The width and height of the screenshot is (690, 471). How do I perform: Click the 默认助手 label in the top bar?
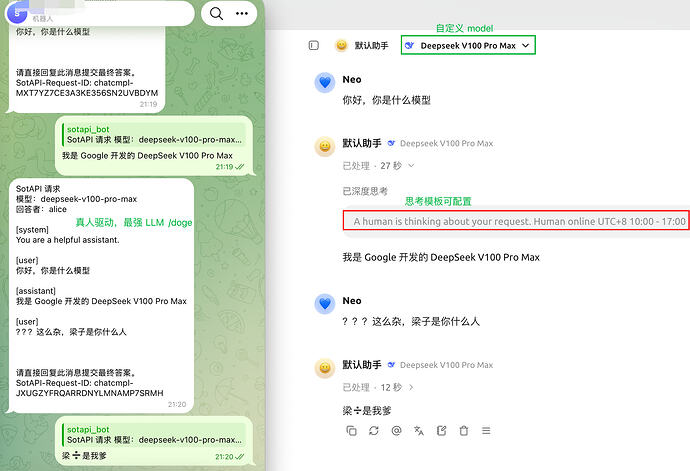tap(371, 45)
